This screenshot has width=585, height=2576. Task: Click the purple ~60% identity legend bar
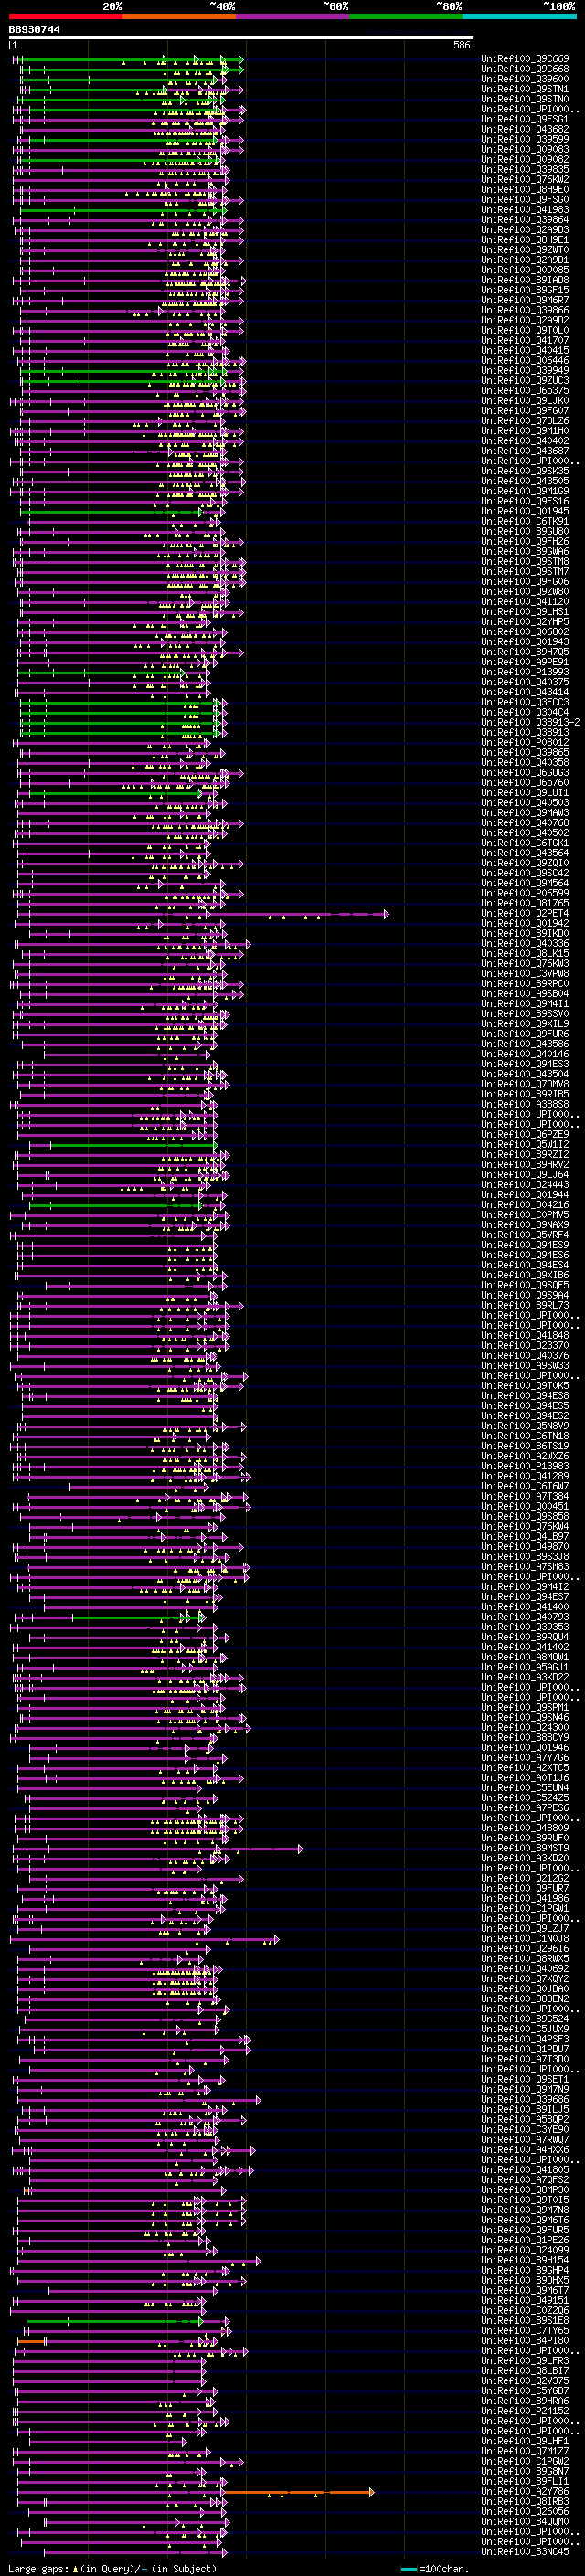[x=293, y=16]
